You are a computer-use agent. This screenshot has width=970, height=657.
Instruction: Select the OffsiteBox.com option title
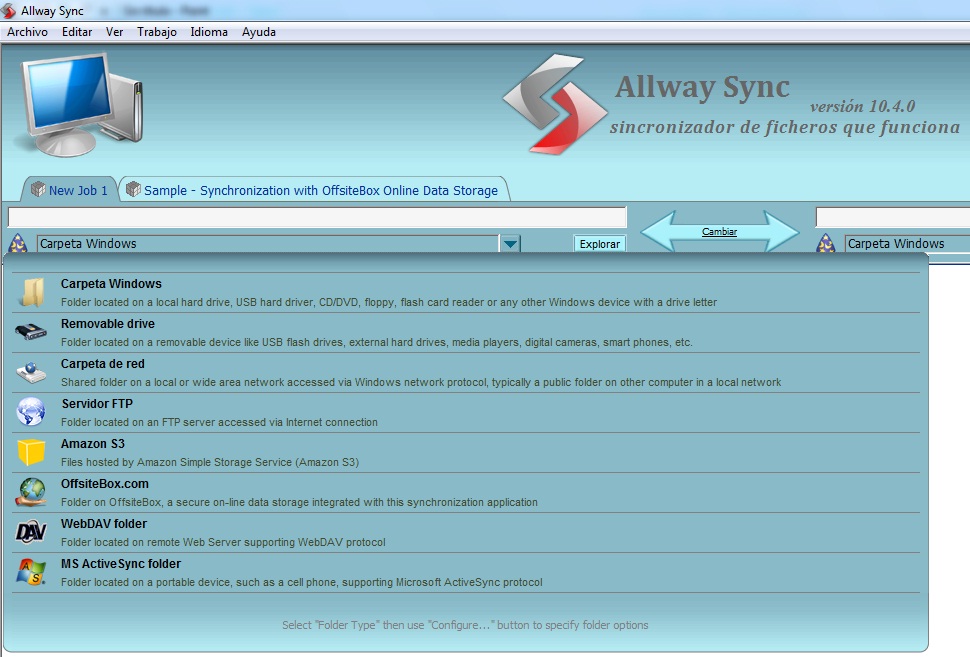(105, 484)
